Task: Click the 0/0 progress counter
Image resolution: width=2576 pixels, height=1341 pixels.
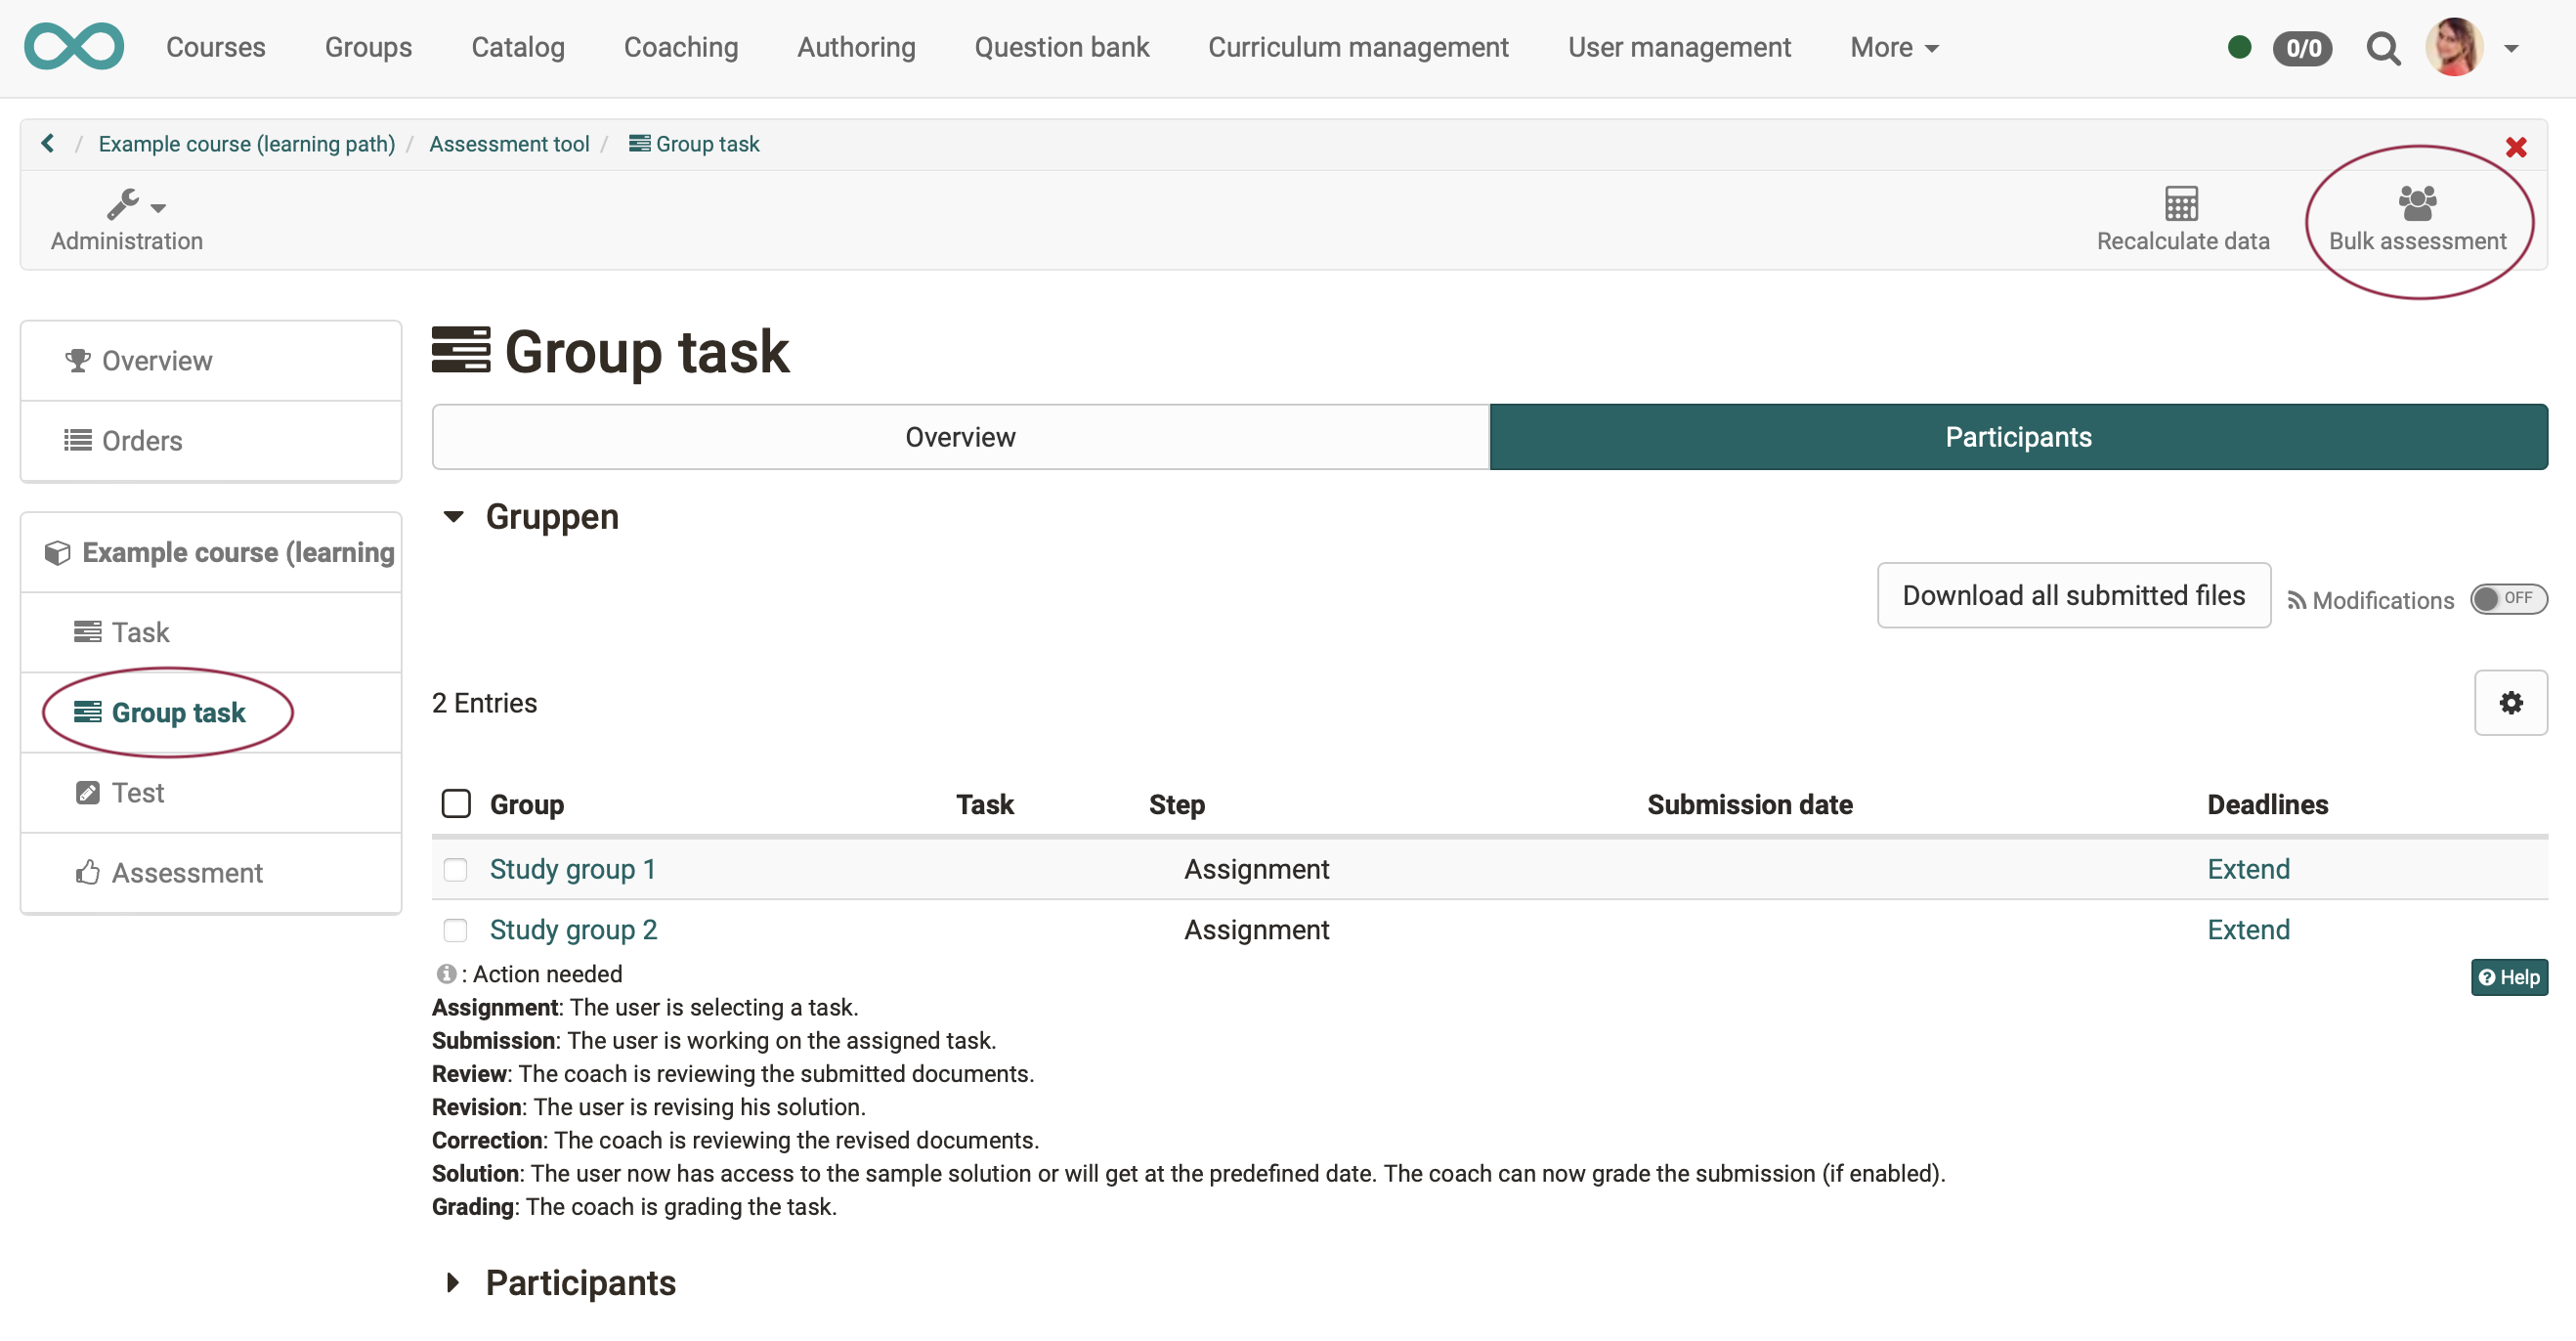Action: pos(2302,47)
